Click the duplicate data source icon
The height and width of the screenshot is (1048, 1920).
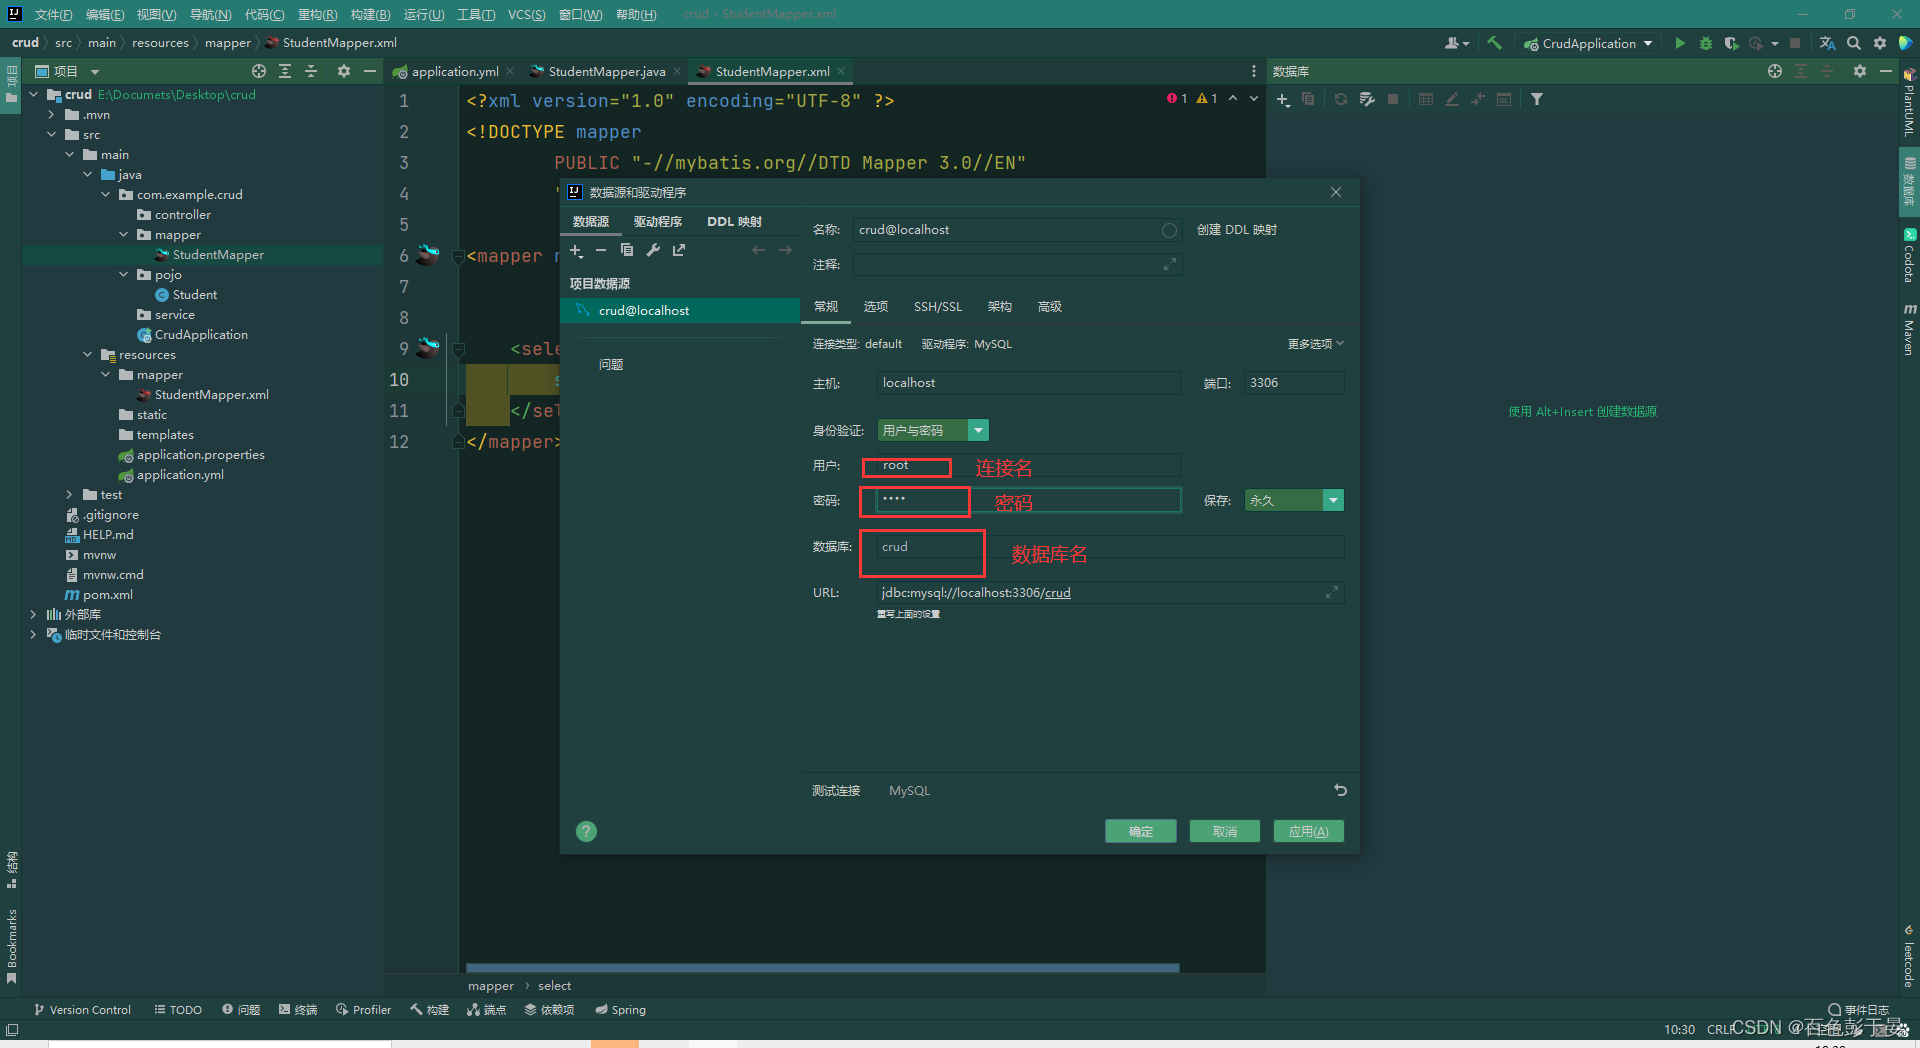(x=627, y=251)
